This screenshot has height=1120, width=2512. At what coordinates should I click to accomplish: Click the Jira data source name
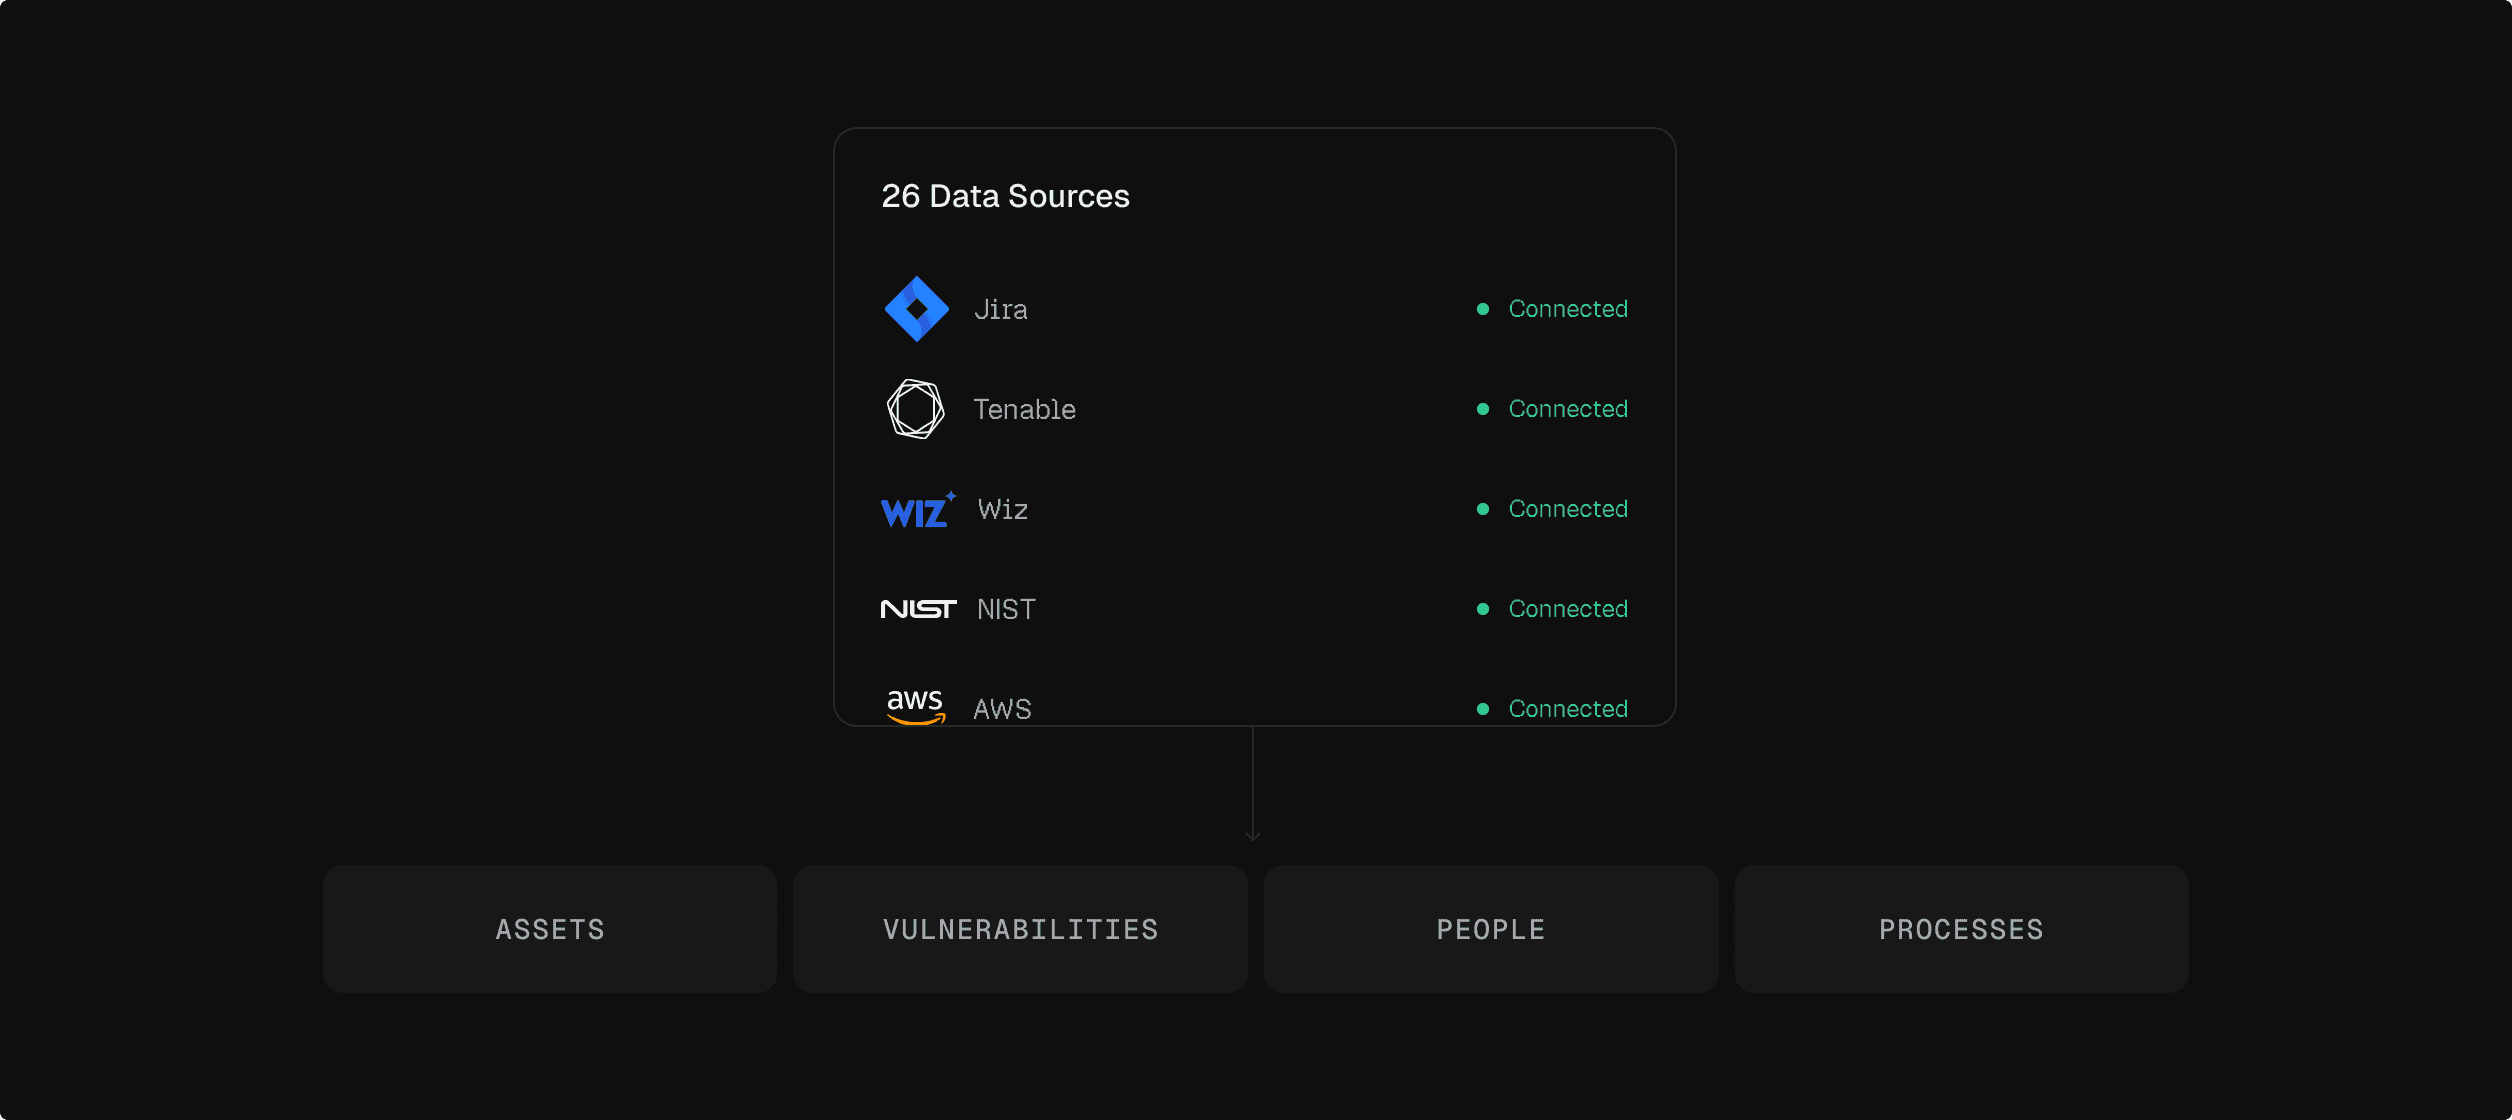[x=1001, y=310]
